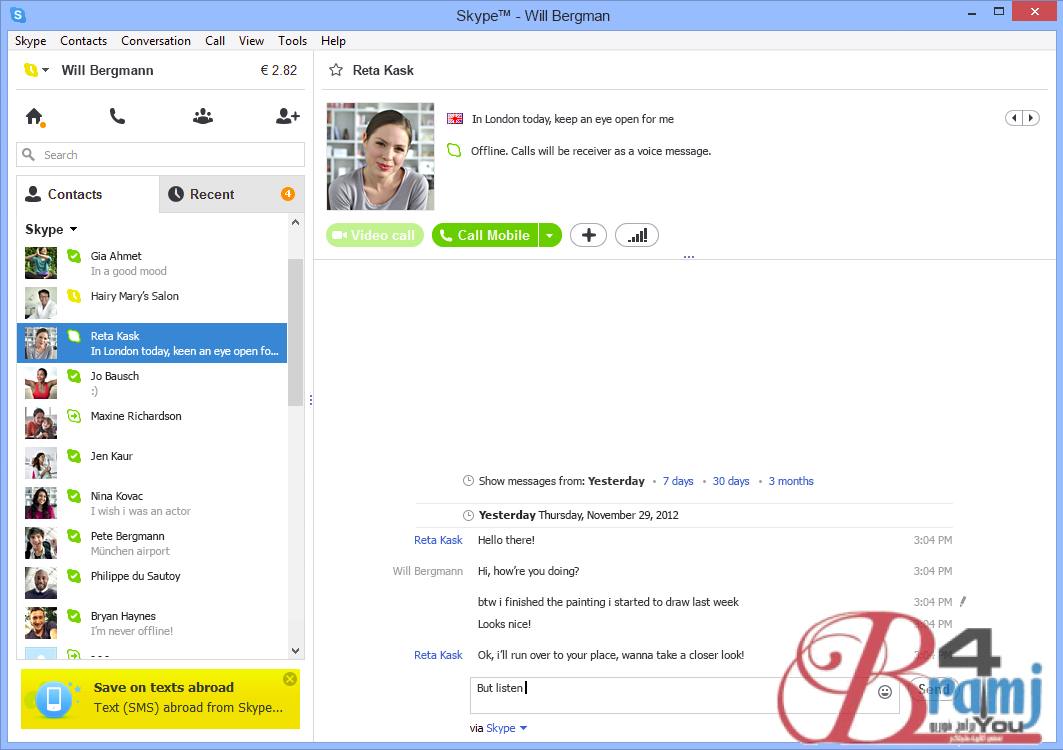Viewport: 1063px width, 750px height.
Task: Star Reta Kask as favorite
Action: tap(336, 70)
